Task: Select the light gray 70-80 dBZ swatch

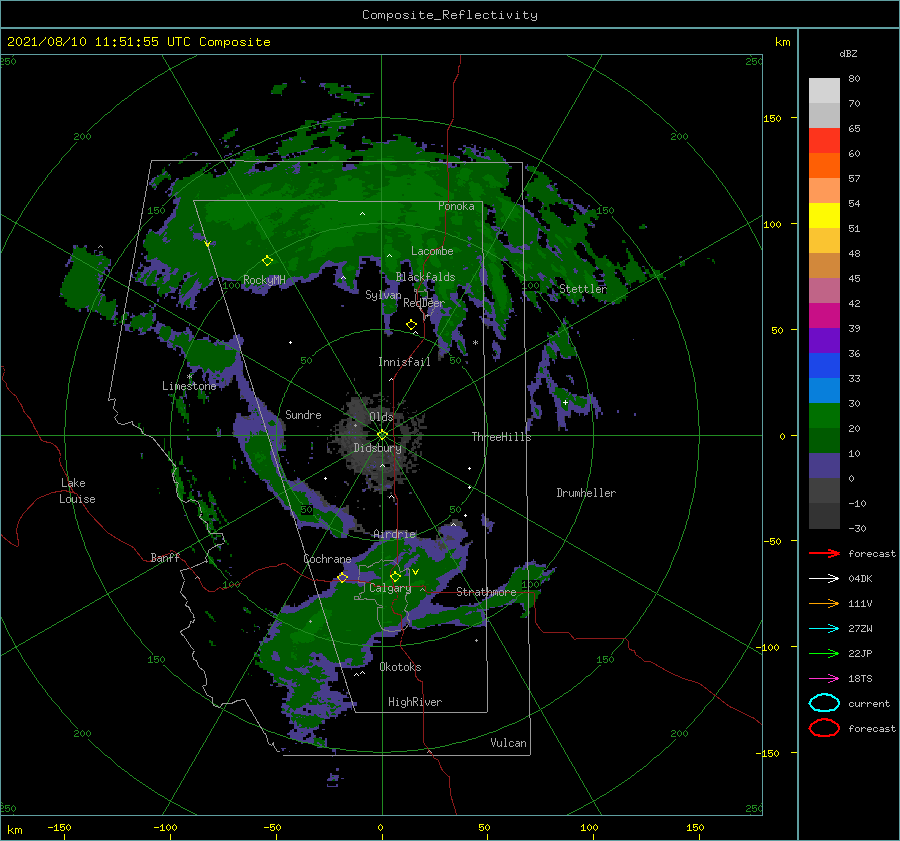Action: 824,91
